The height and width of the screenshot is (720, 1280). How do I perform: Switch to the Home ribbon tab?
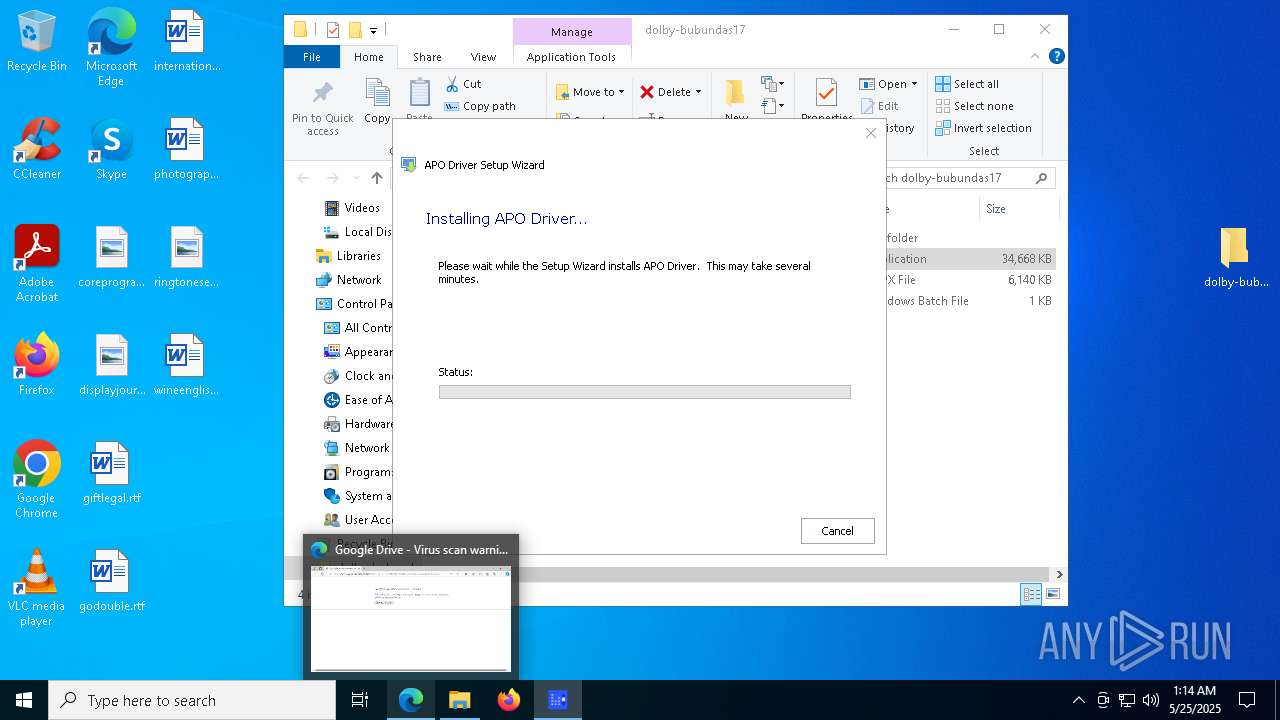coord(368,57)
